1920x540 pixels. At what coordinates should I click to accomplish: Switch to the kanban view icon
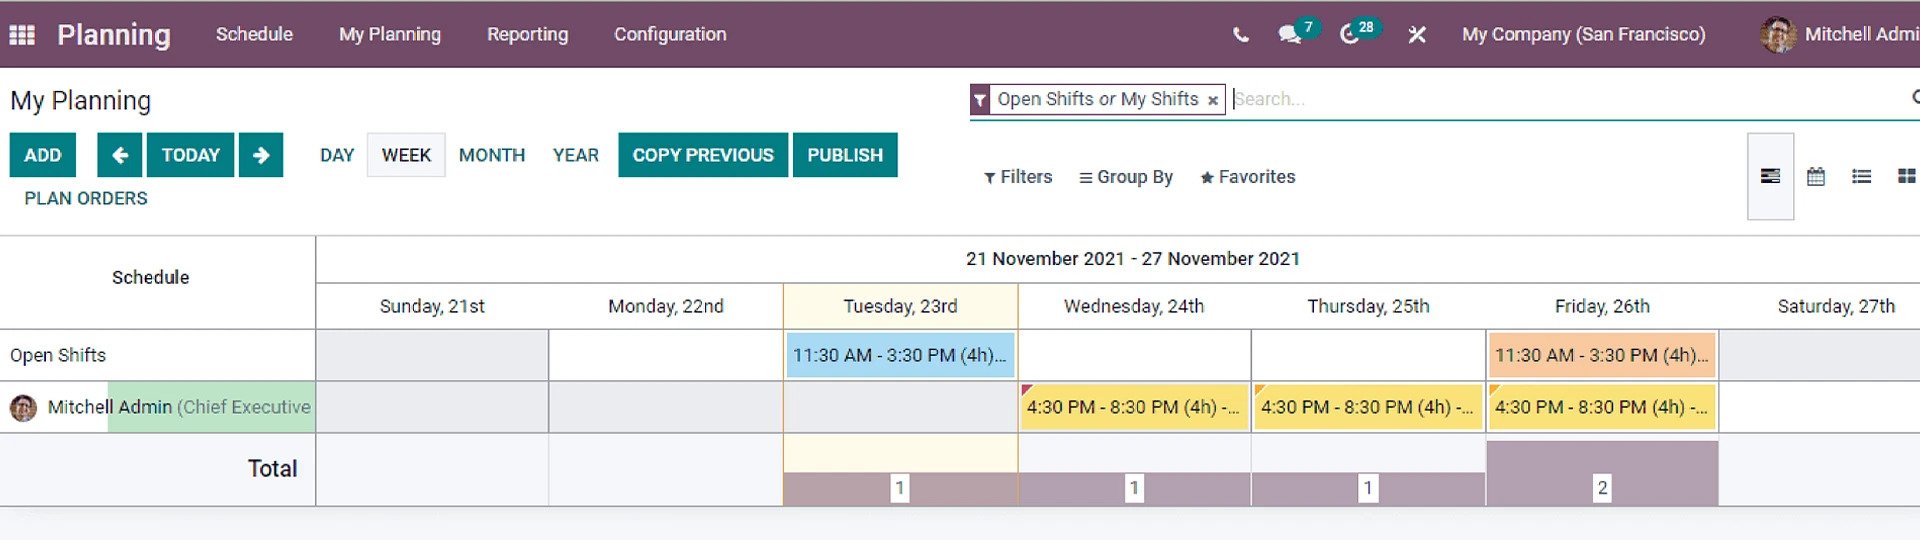[x=1906, y=177]
